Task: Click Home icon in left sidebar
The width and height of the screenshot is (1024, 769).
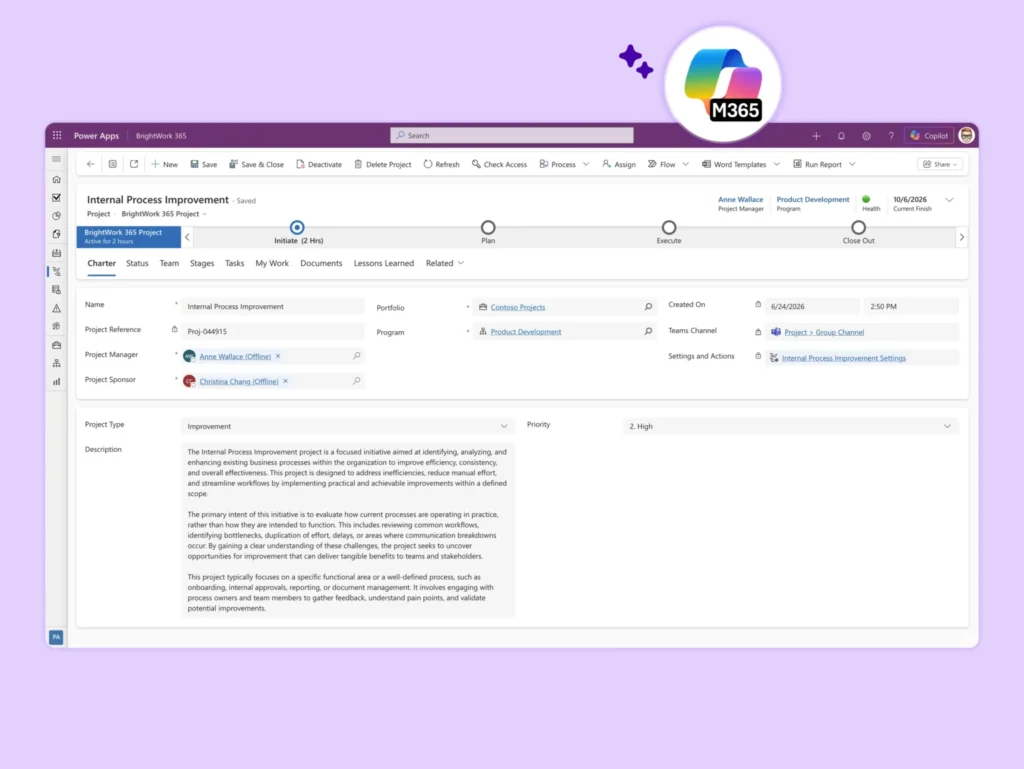Action: coord(57,180)
